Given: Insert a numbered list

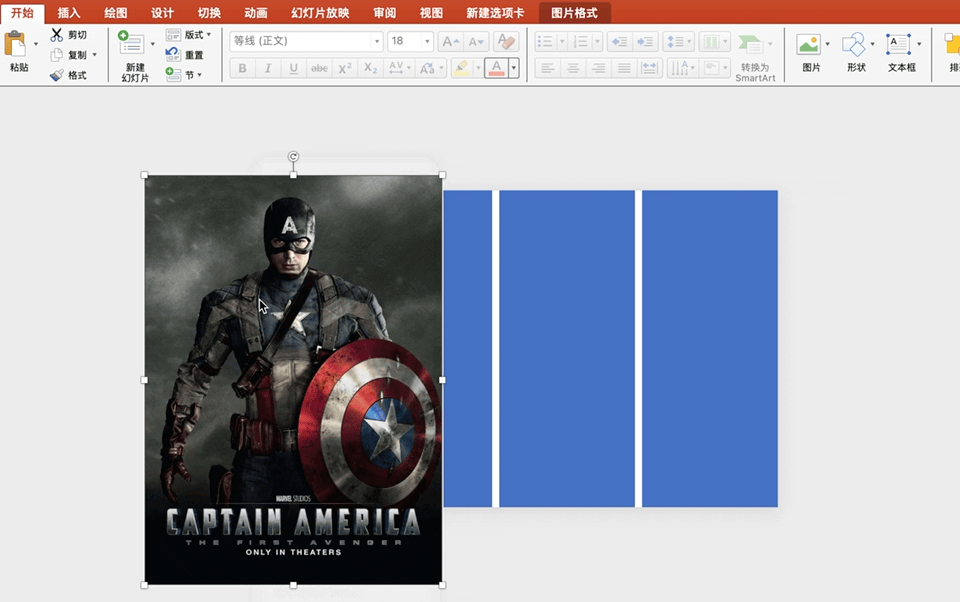Looking at the screenshot, I should [580, 42].
